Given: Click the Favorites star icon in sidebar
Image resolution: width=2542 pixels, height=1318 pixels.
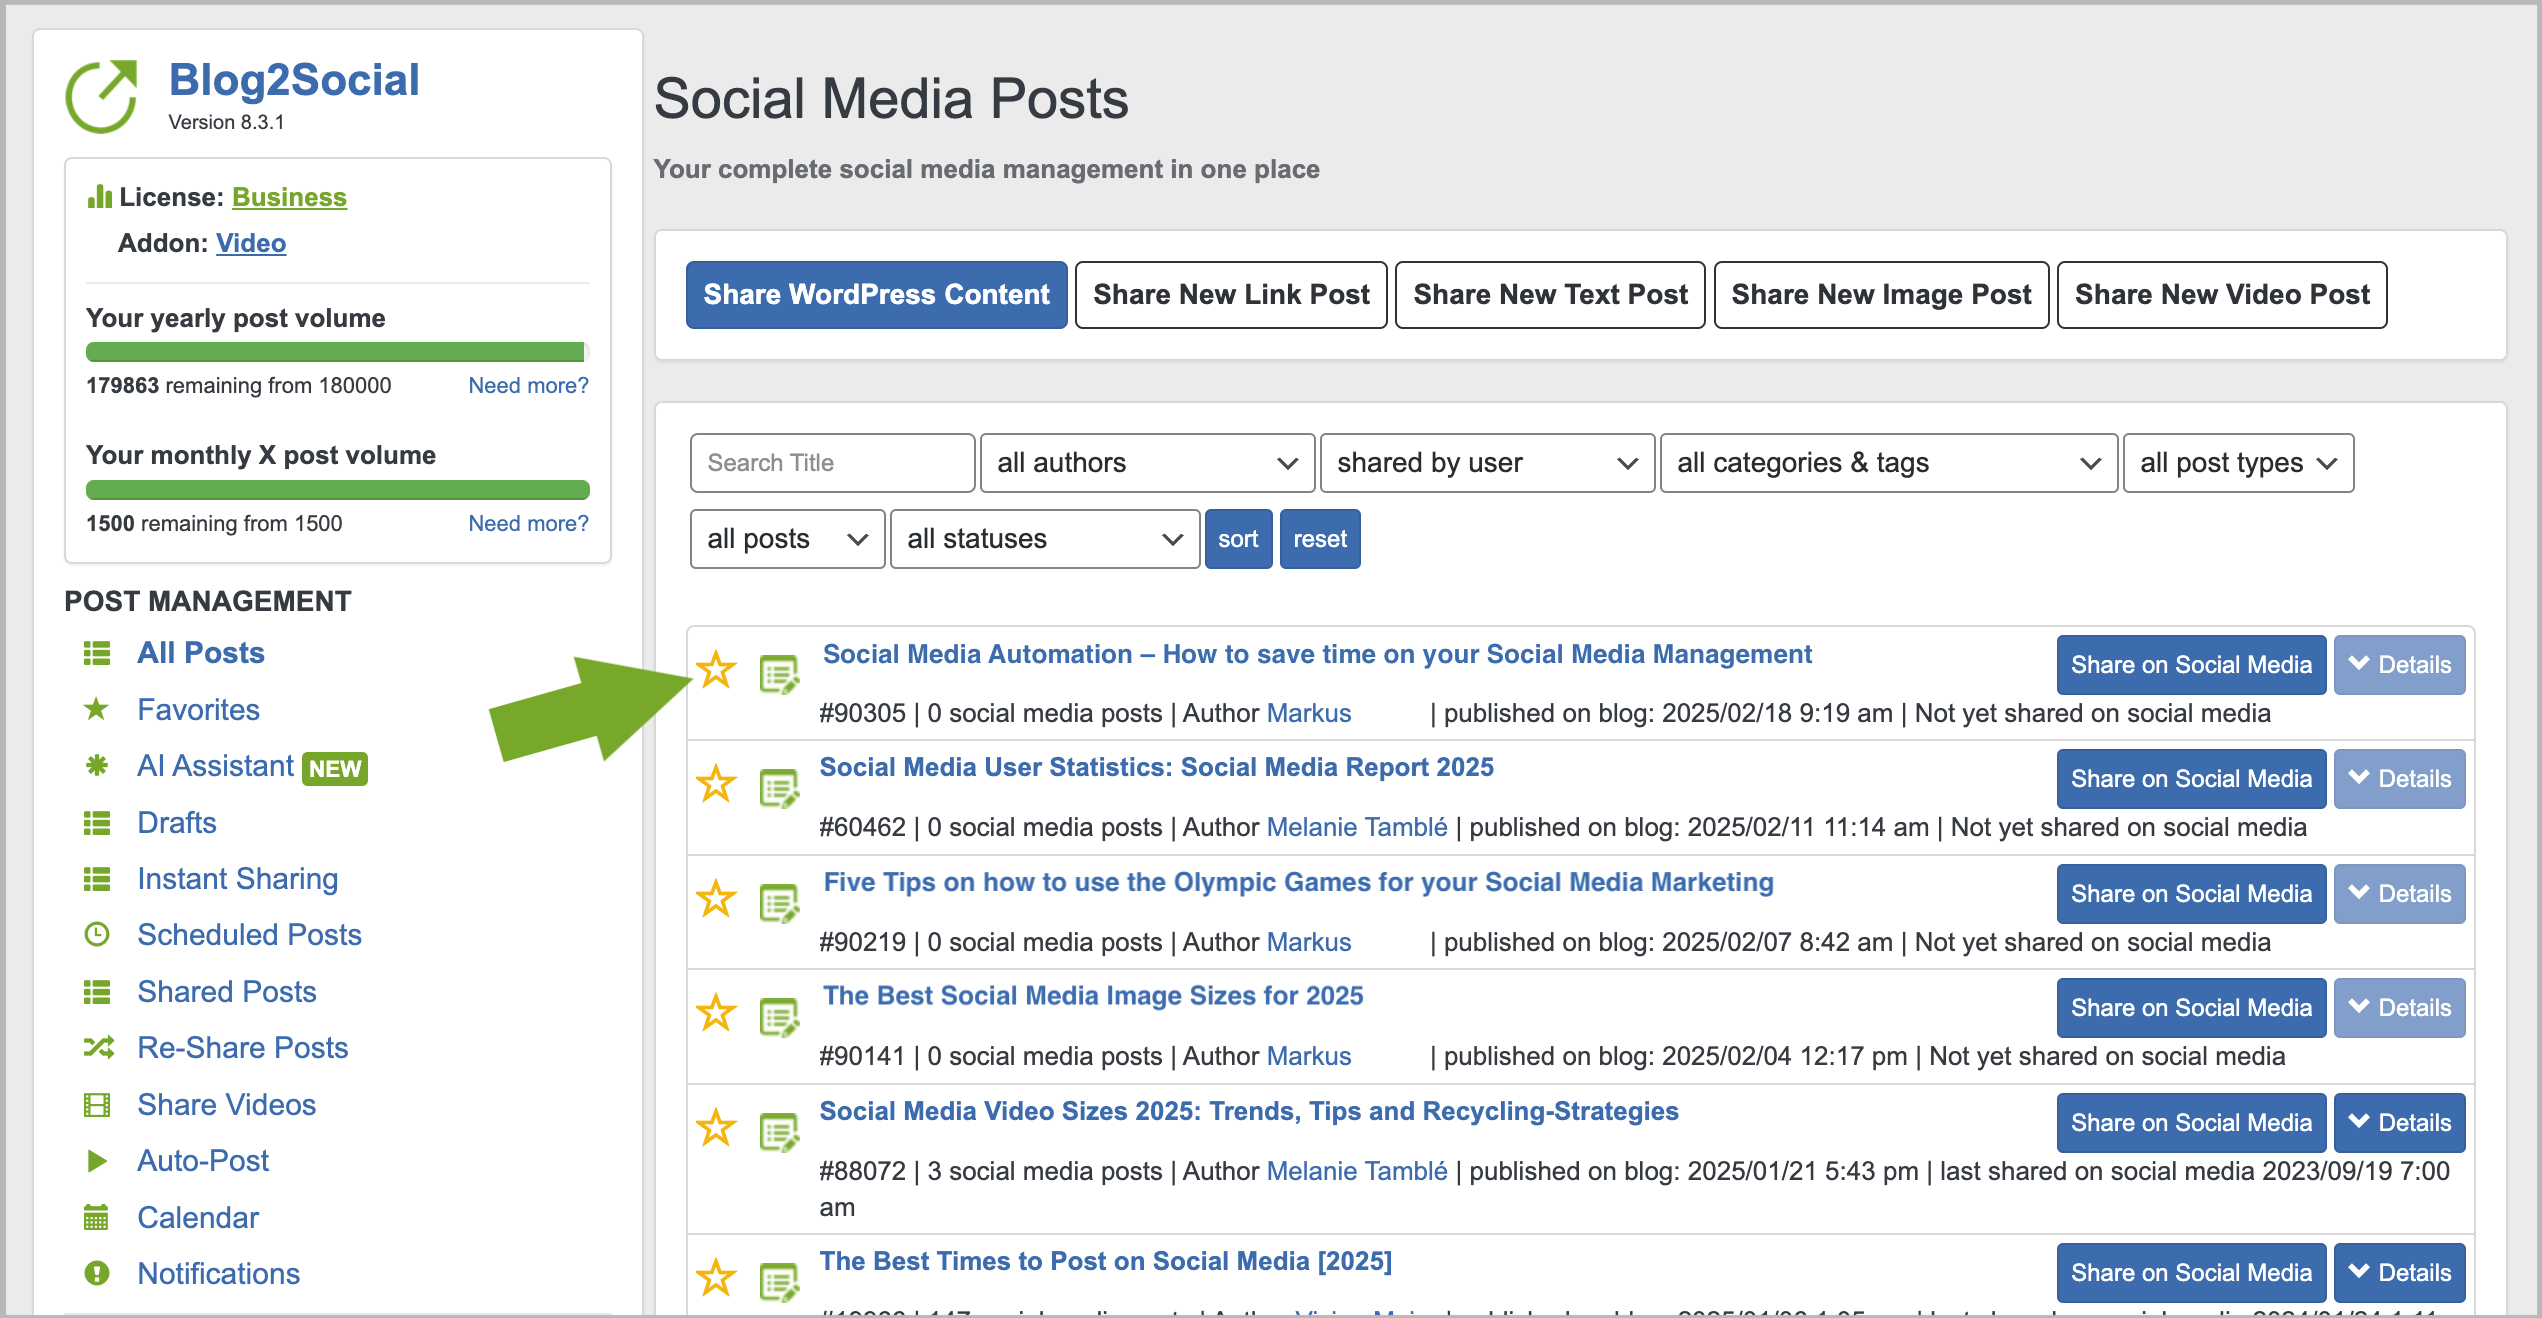Looking at the screenshot, I should tap(97, 709).
